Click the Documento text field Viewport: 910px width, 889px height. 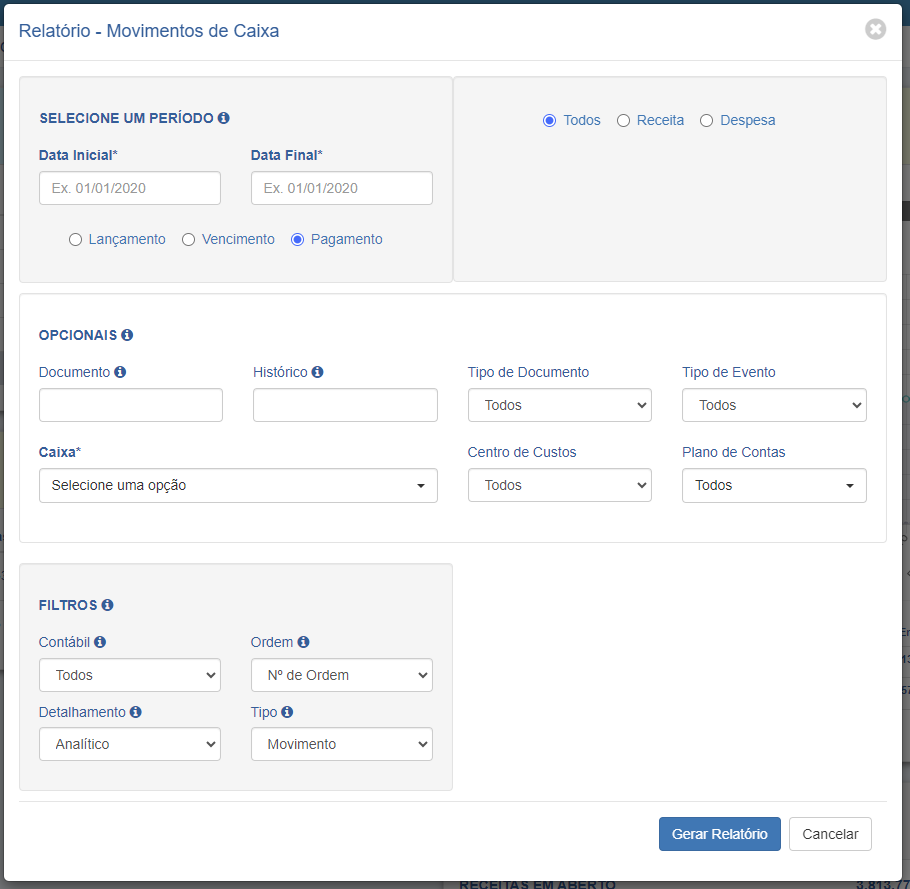point(131,405)
